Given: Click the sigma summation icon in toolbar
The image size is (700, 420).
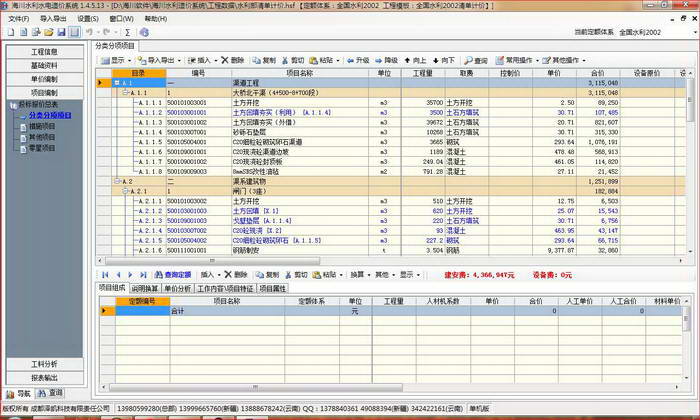Looking at the screenshot, I should tap(128, 32).
